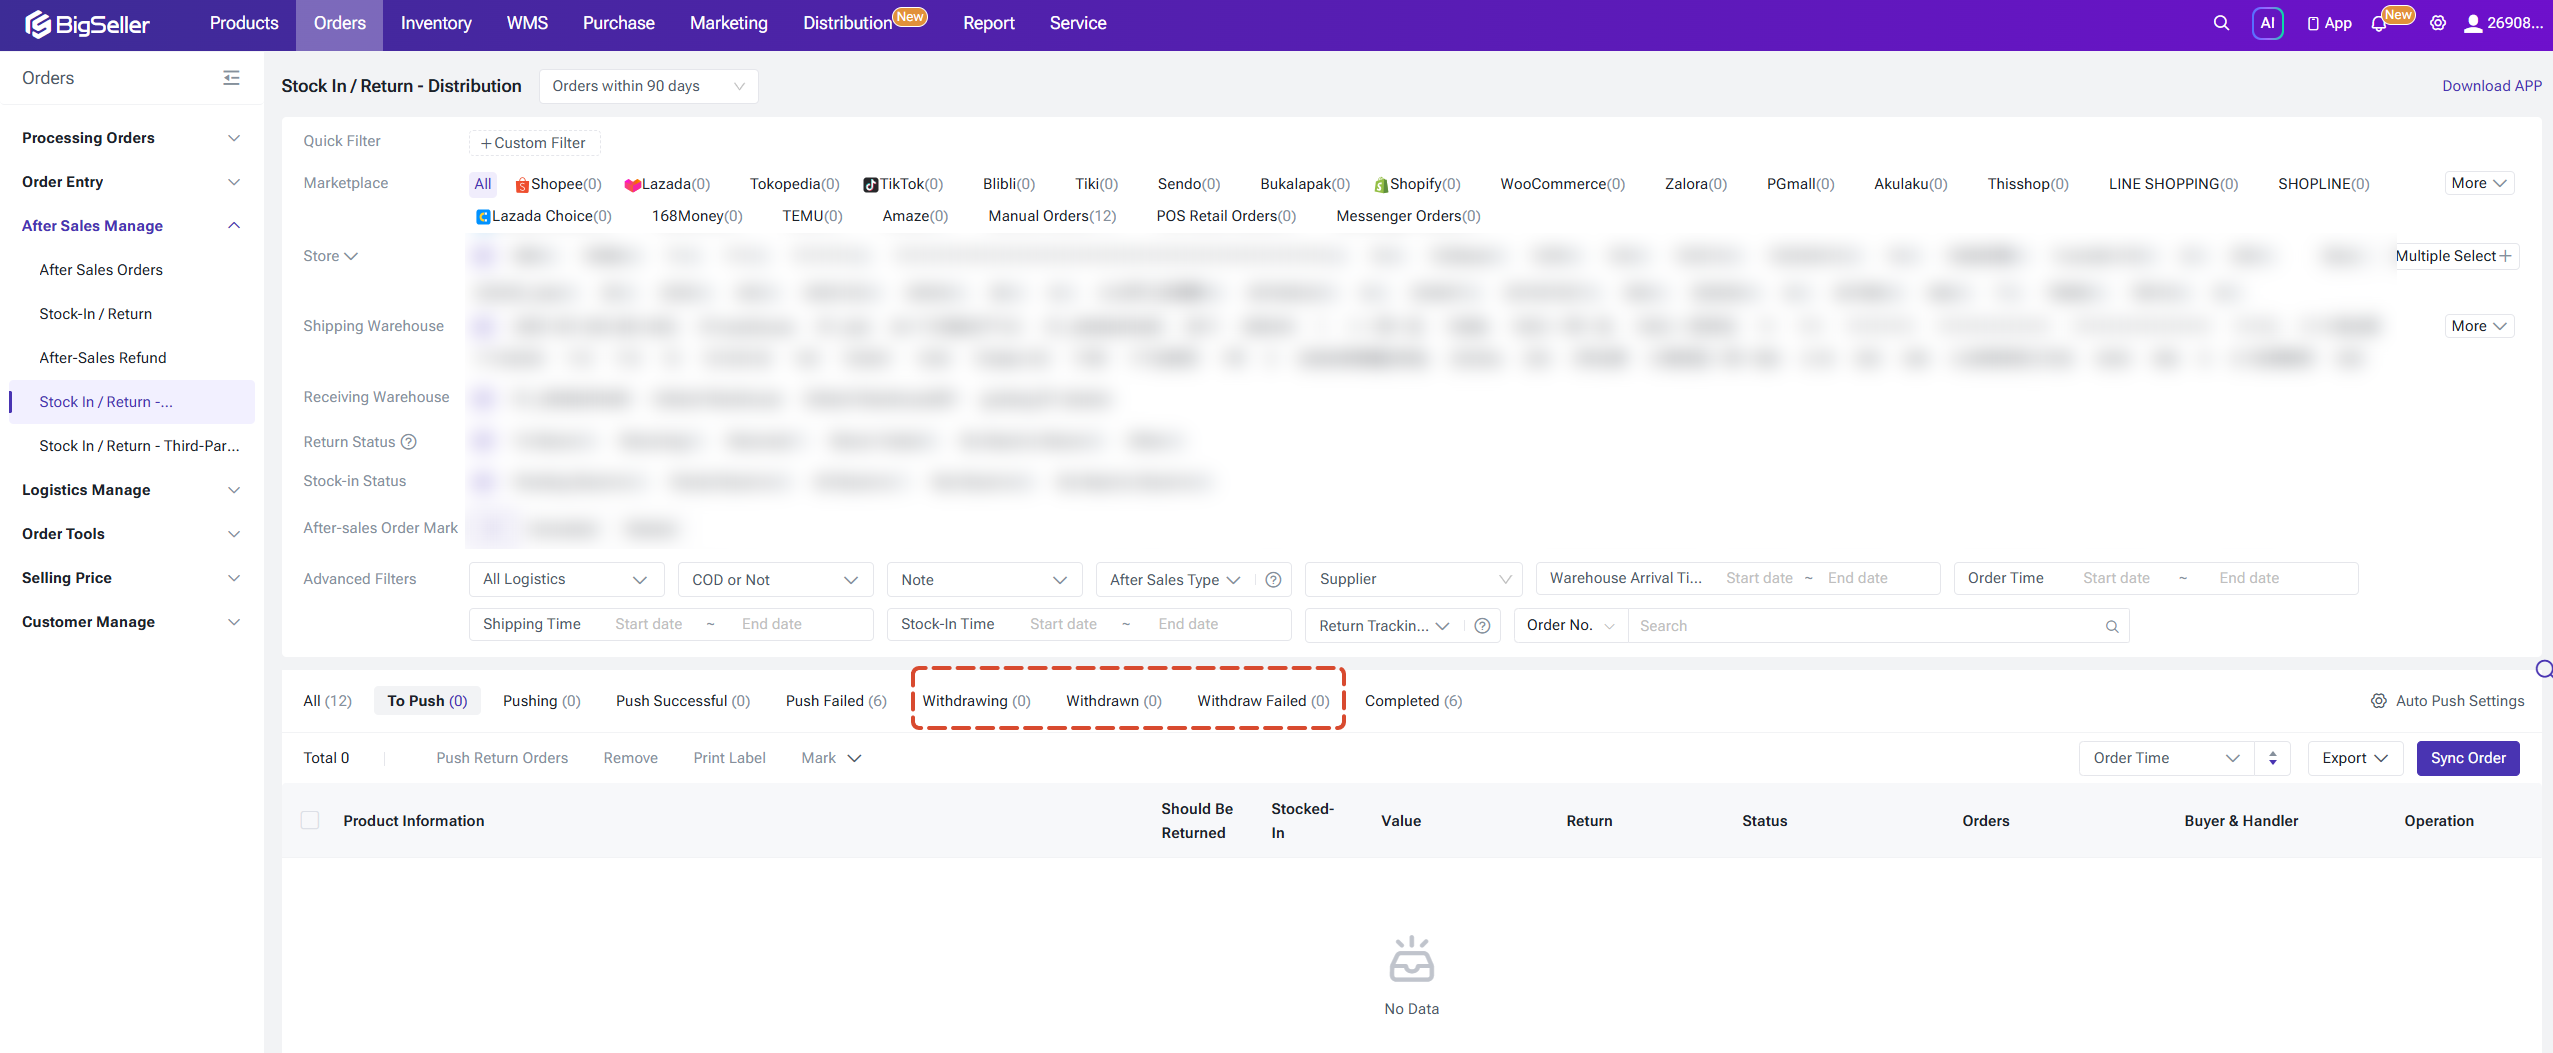
Task: Switch to the Completed tab
Action: pos(1413,701)
